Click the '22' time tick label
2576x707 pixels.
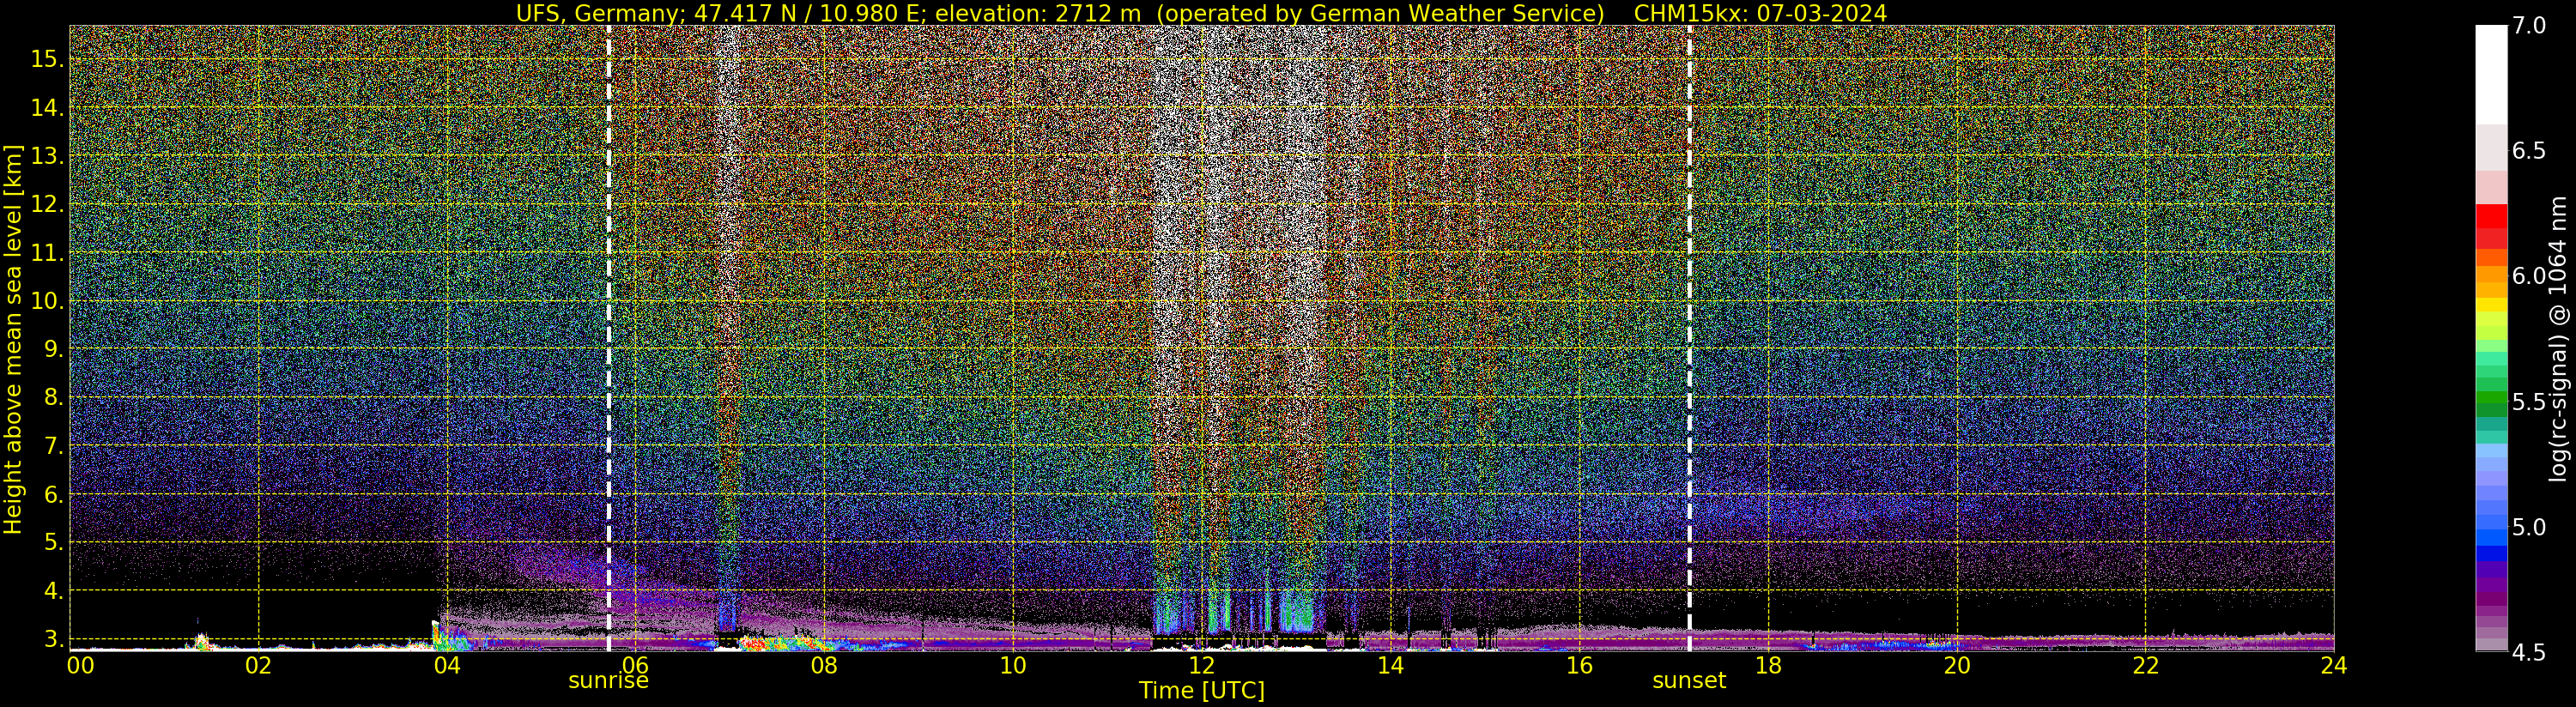[x=2145, y=665]
